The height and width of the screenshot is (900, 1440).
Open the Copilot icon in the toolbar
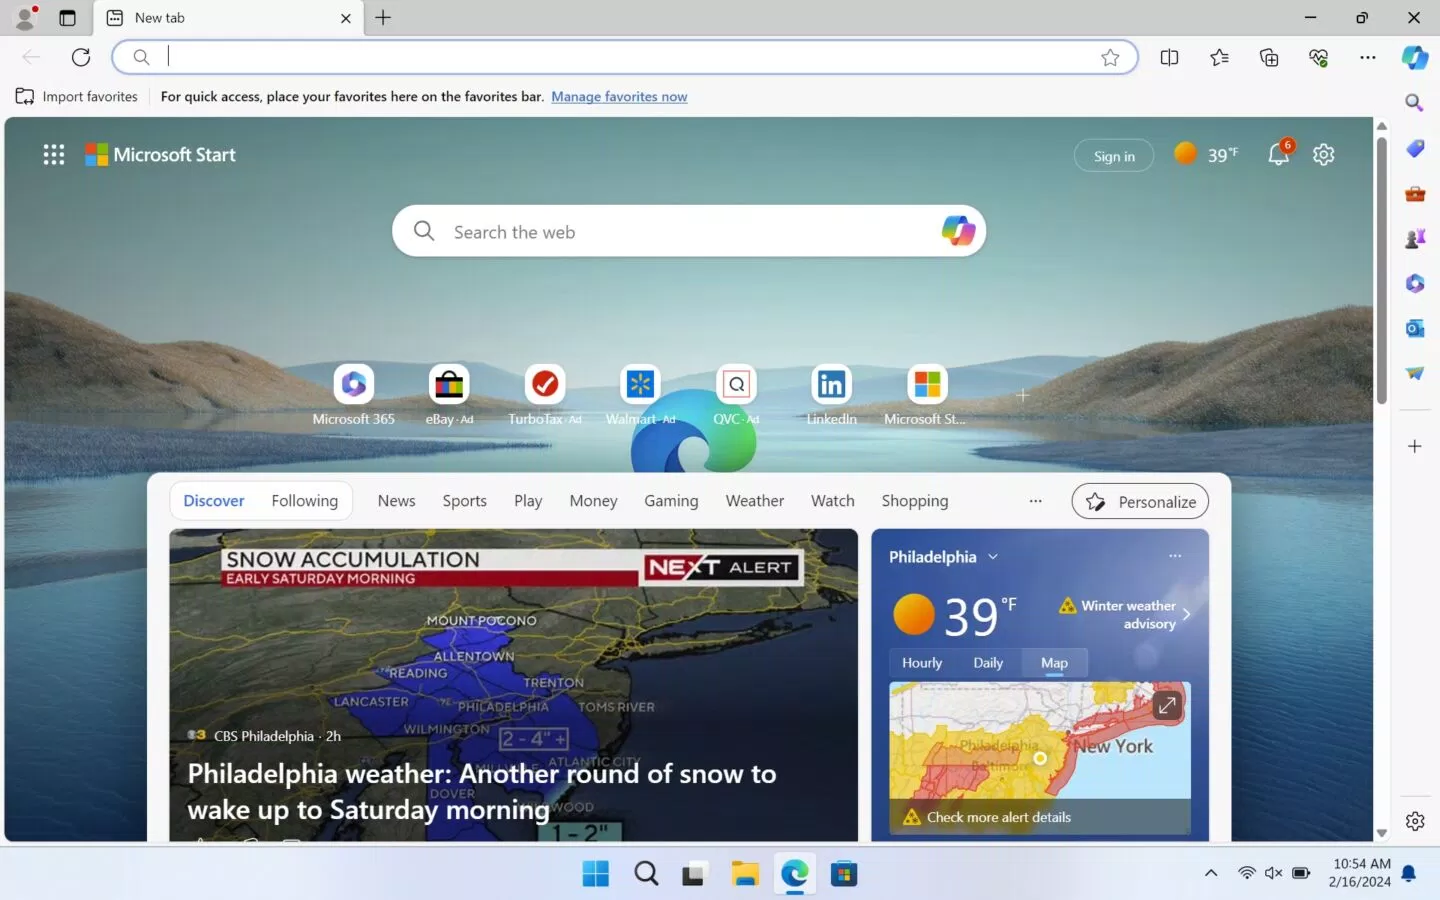pyautogui.click(x=1415, y=57)
